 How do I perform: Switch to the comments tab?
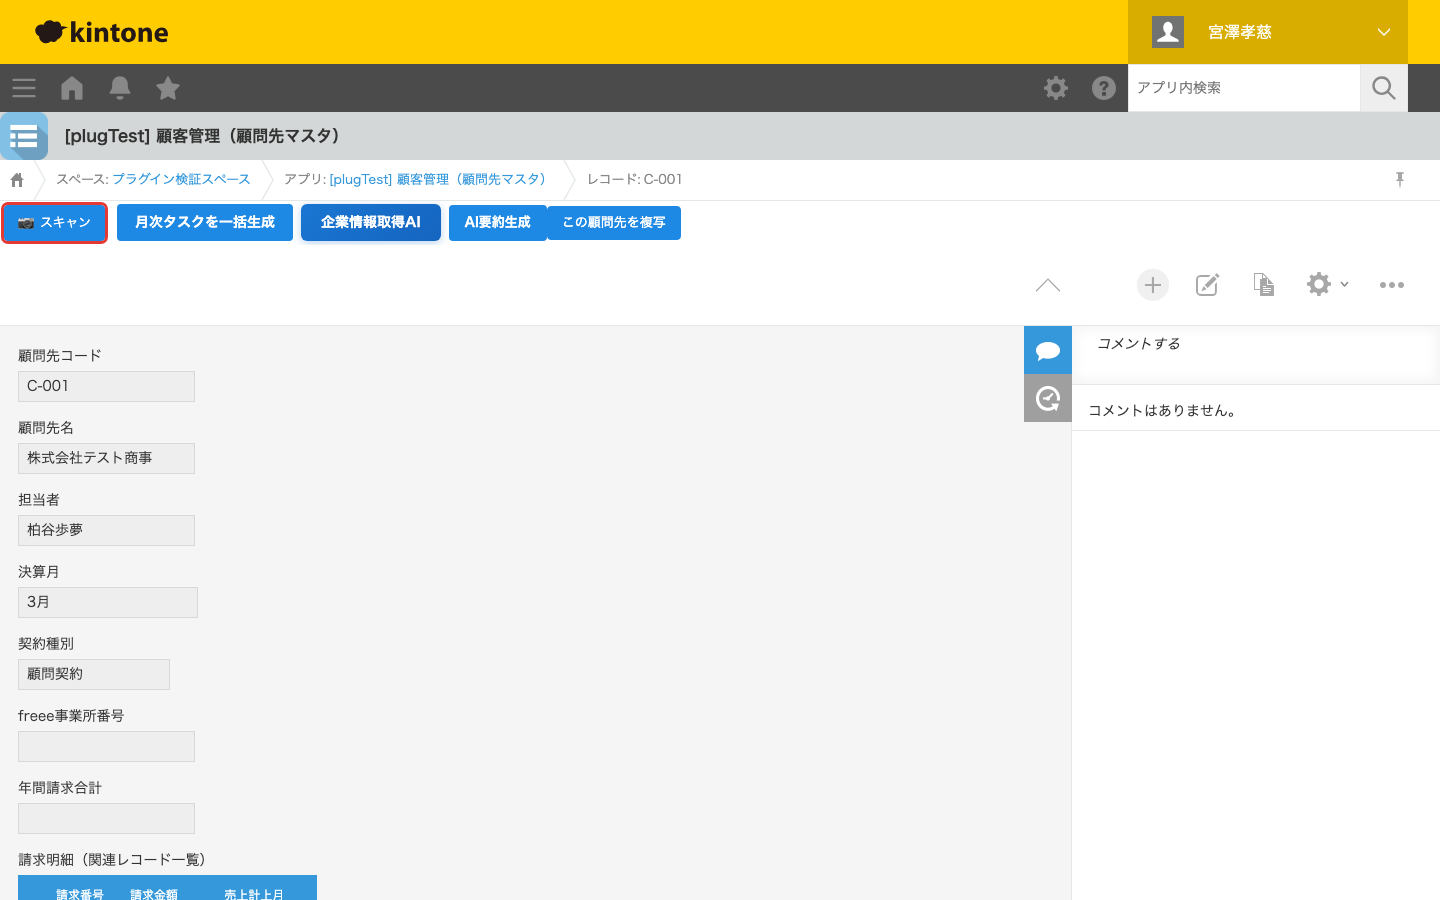point(1048,350)
